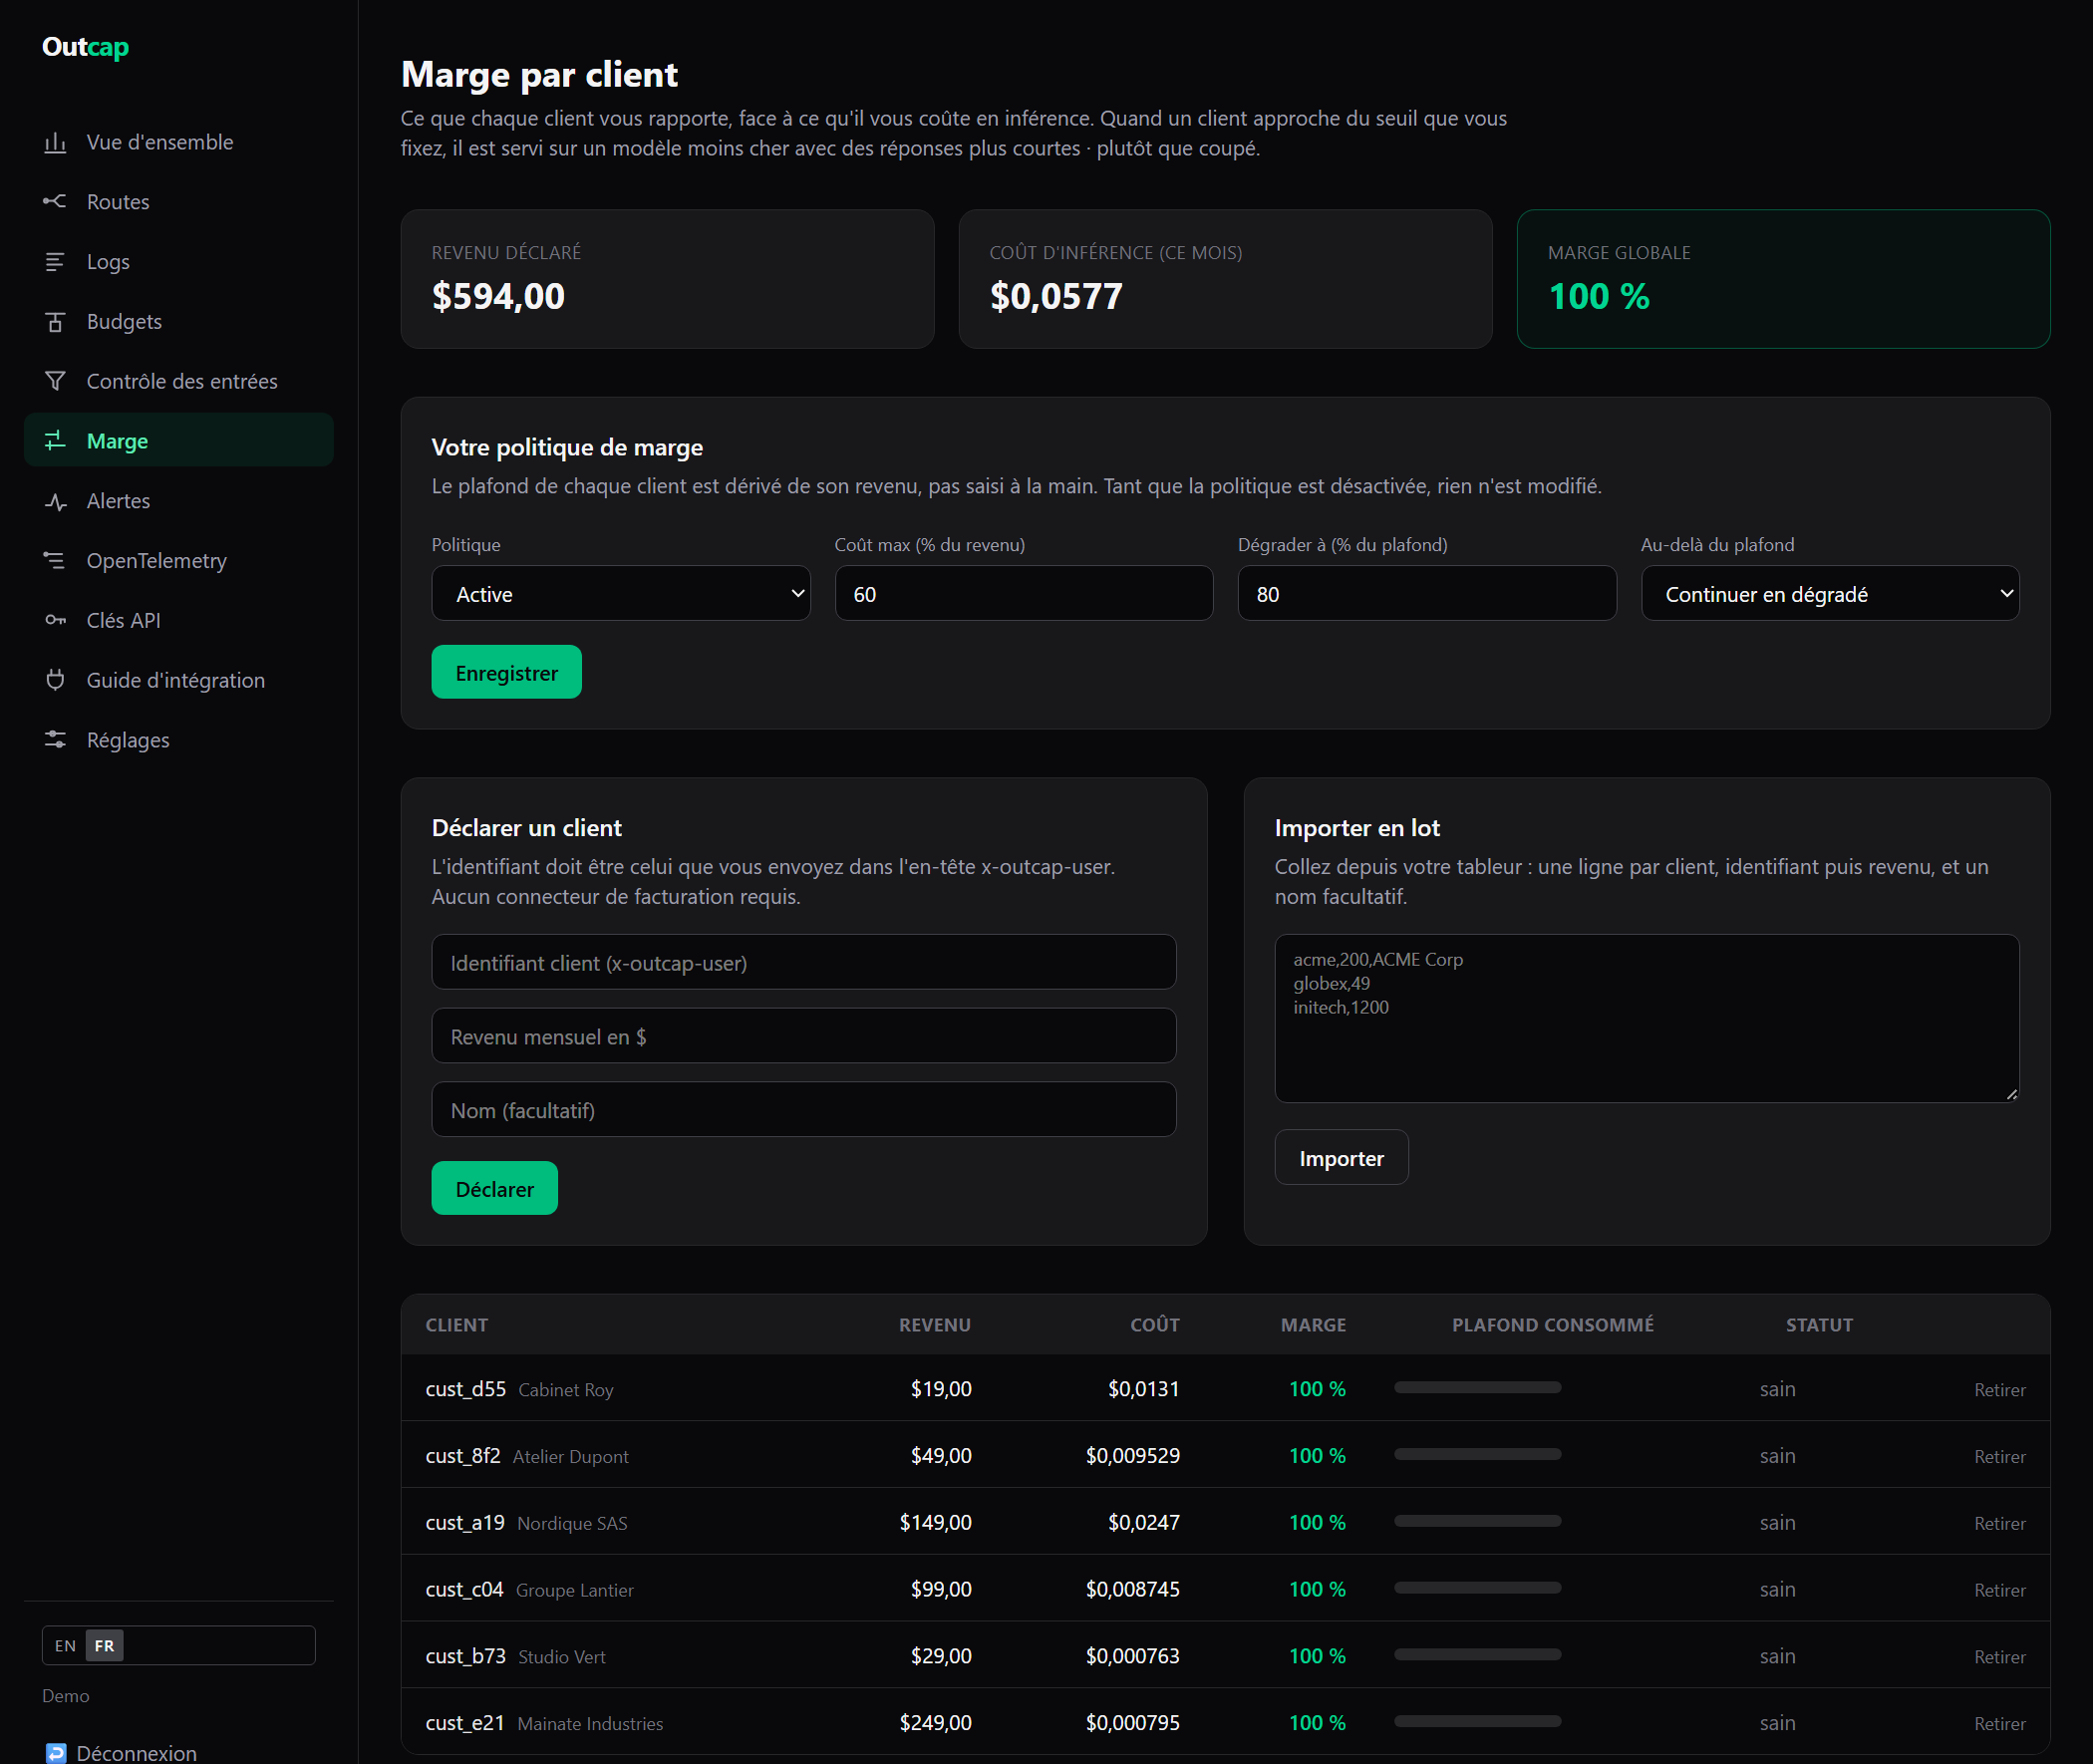Open the Politique dropdown set to Active
Screen dimensions: 2093x1764
pyautogui.click(x=620, y=594)
